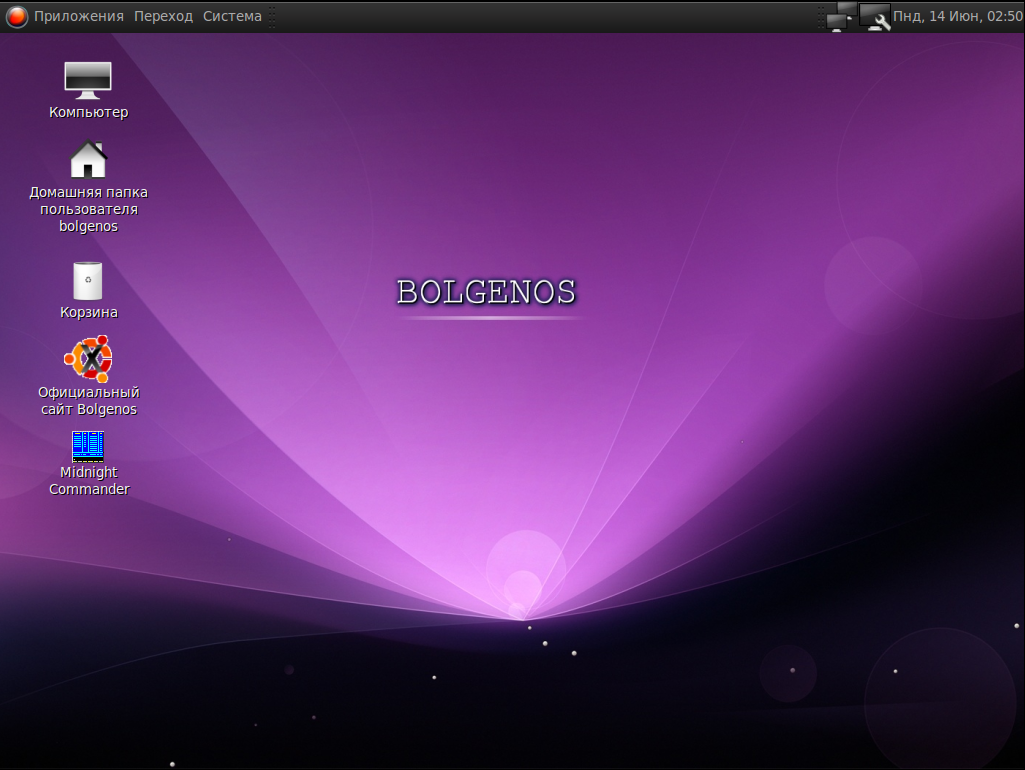This screenshot has height=770, width=1025.
Task: Open the Переход menu
Action: click(x=163, y=16)
